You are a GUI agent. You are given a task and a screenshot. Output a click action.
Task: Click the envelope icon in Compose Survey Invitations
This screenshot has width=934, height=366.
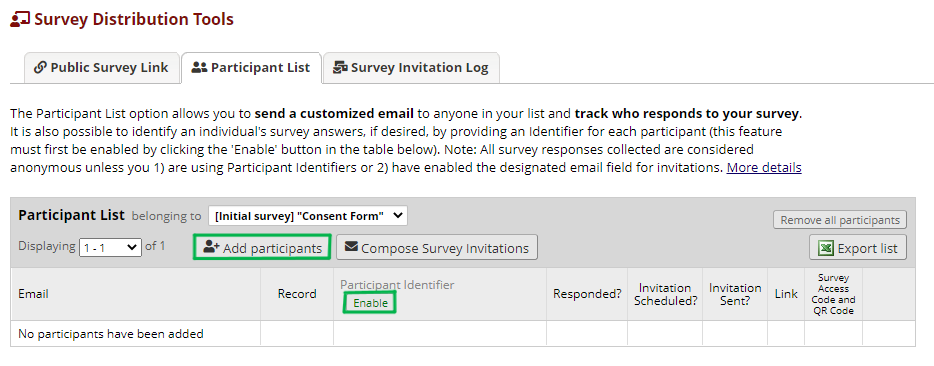click(x=351, y=247)
